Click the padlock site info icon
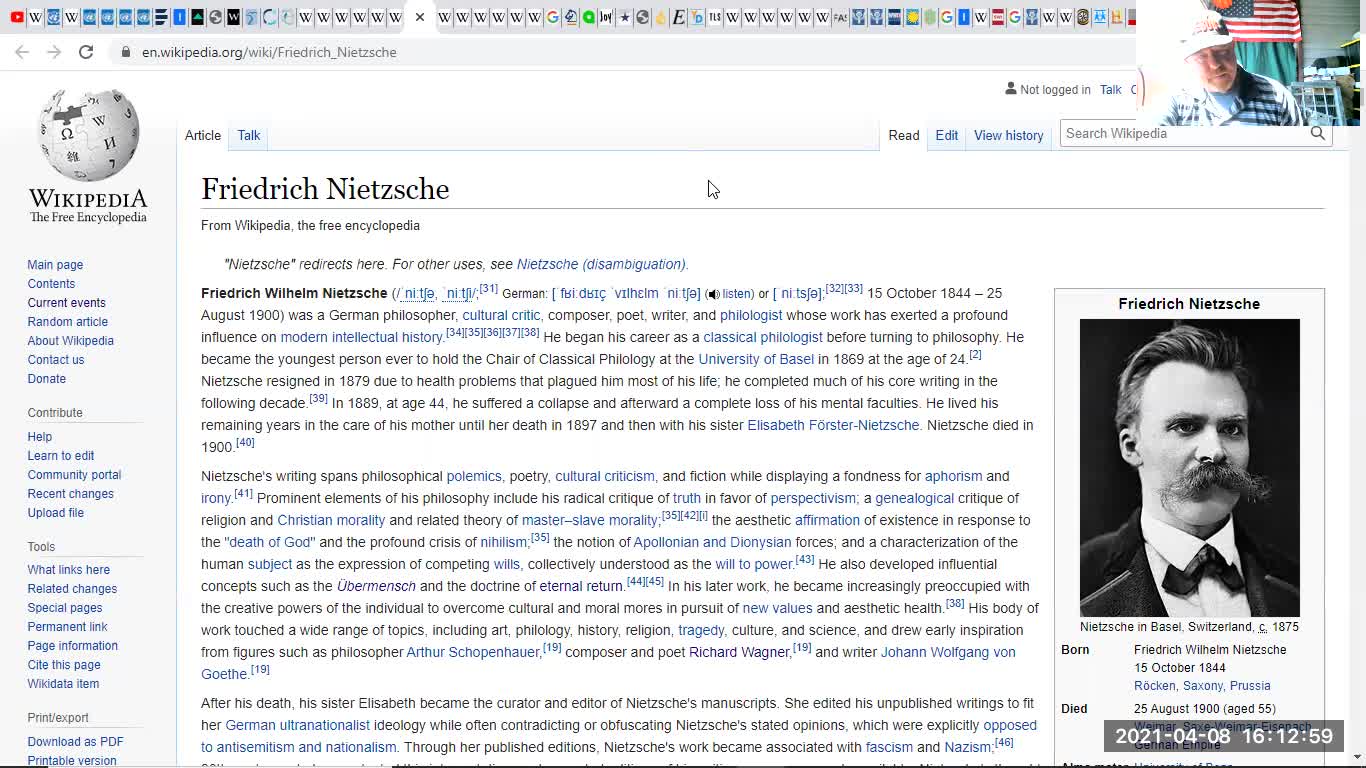 point(126,52)
